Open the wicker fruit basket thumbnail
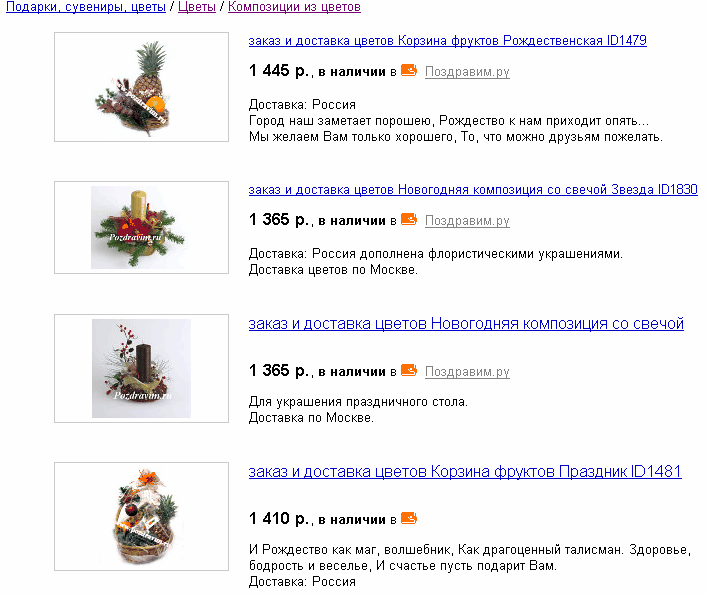This screenshot has width=709, height=594. tap(142, 516)
